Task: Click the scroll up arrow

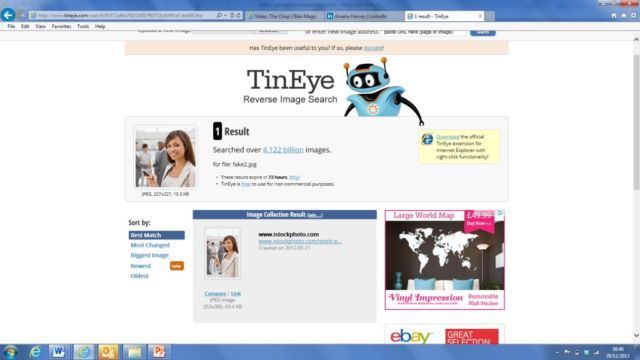Action: point(636,40)
